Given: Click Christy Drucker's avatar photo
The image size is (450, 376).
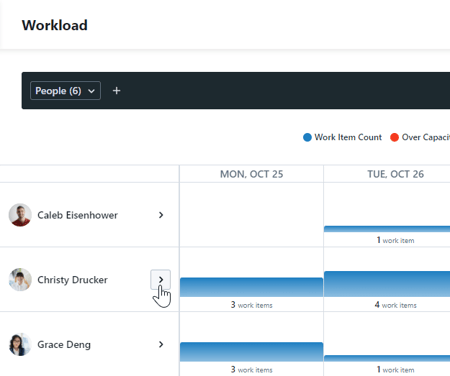Looking at the screenshot, I should click(x=20, y=279).
